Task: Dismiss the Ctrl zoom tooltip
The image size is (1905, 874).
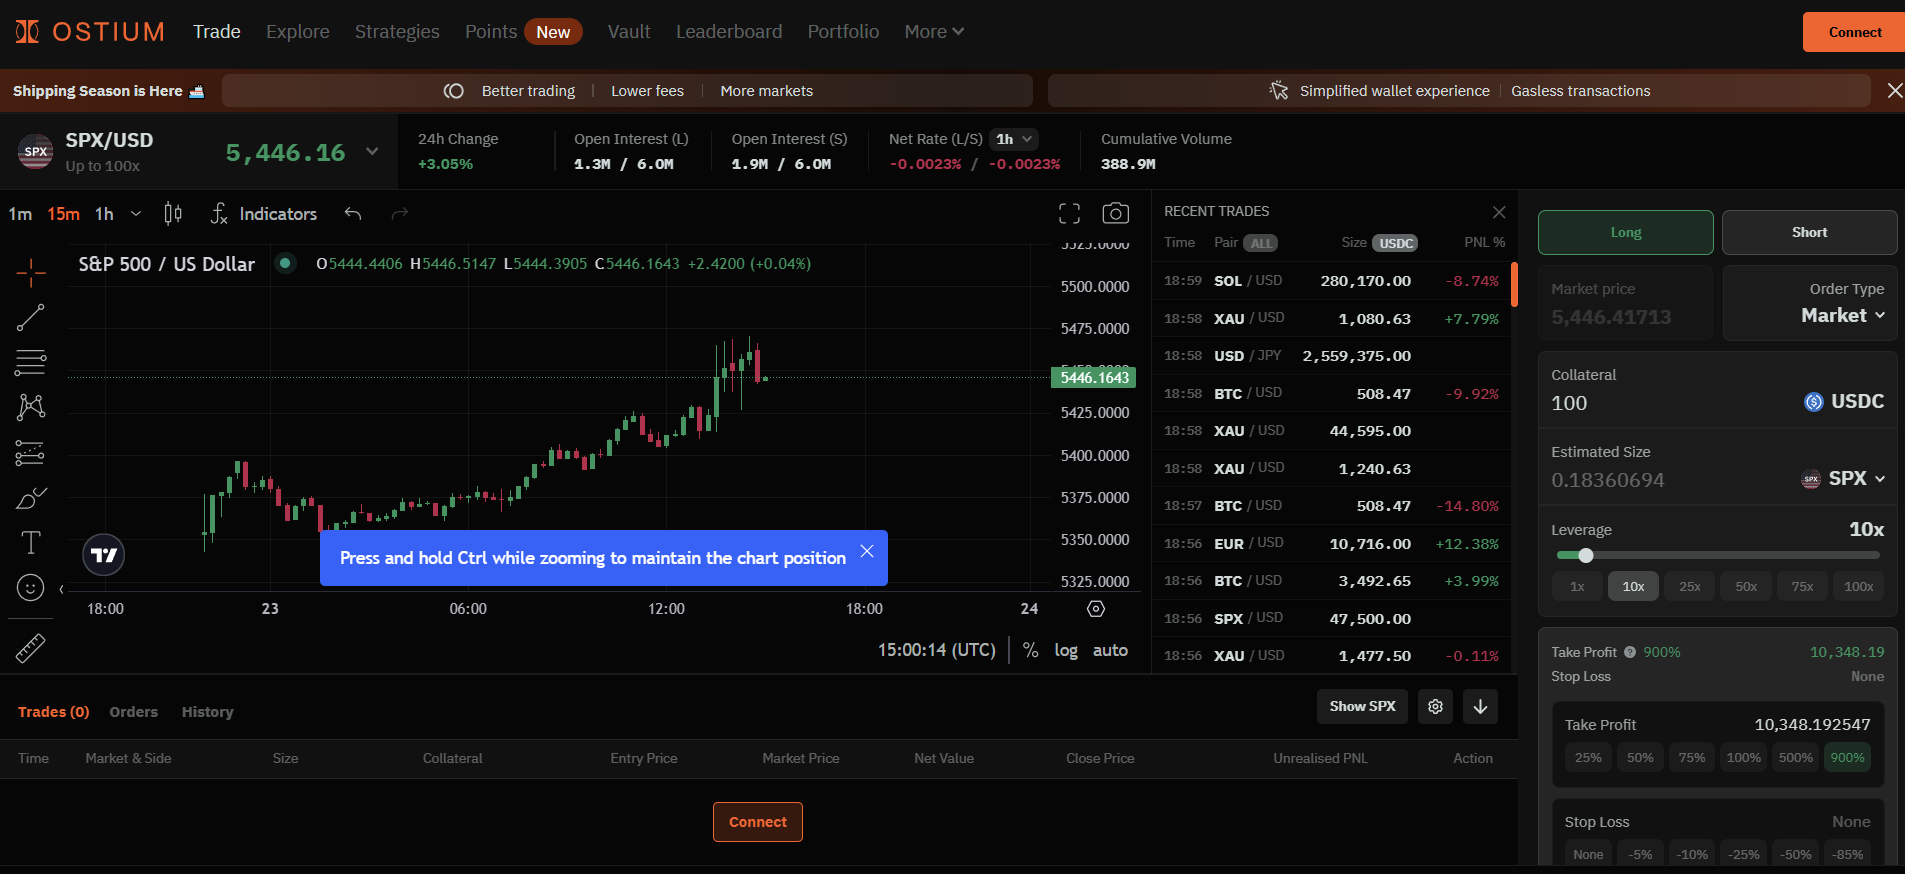Action: click(867, 551)
